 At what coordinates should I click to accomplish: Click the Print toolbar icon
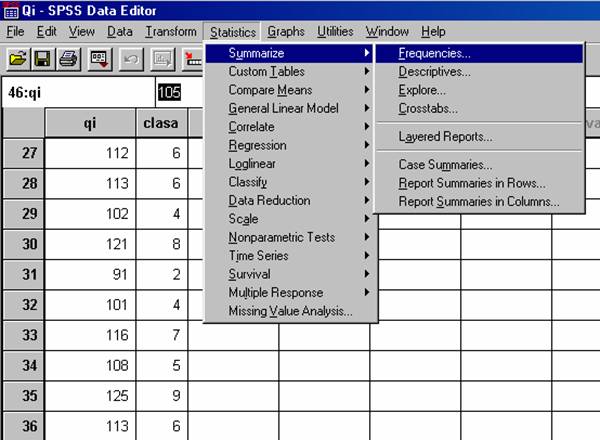(68, 59)
